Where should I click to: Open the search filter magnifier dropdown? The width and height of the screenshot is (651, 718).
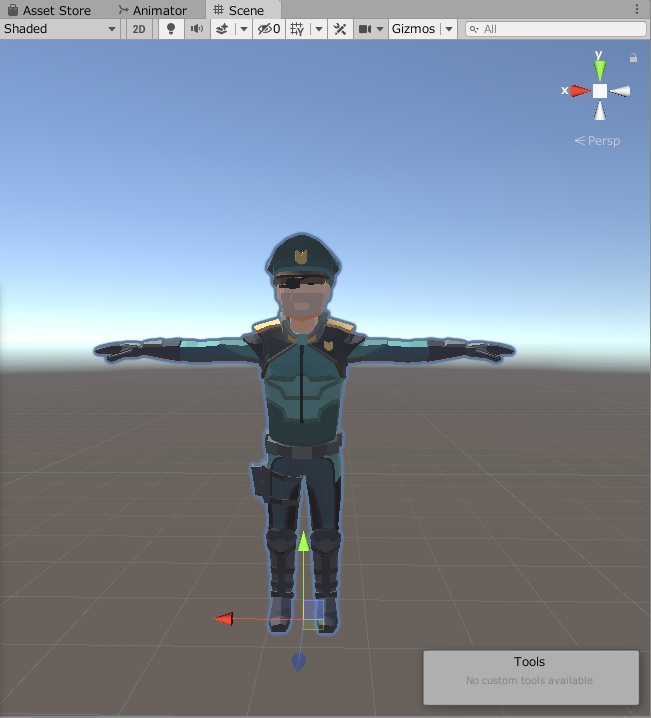point(474,29)
